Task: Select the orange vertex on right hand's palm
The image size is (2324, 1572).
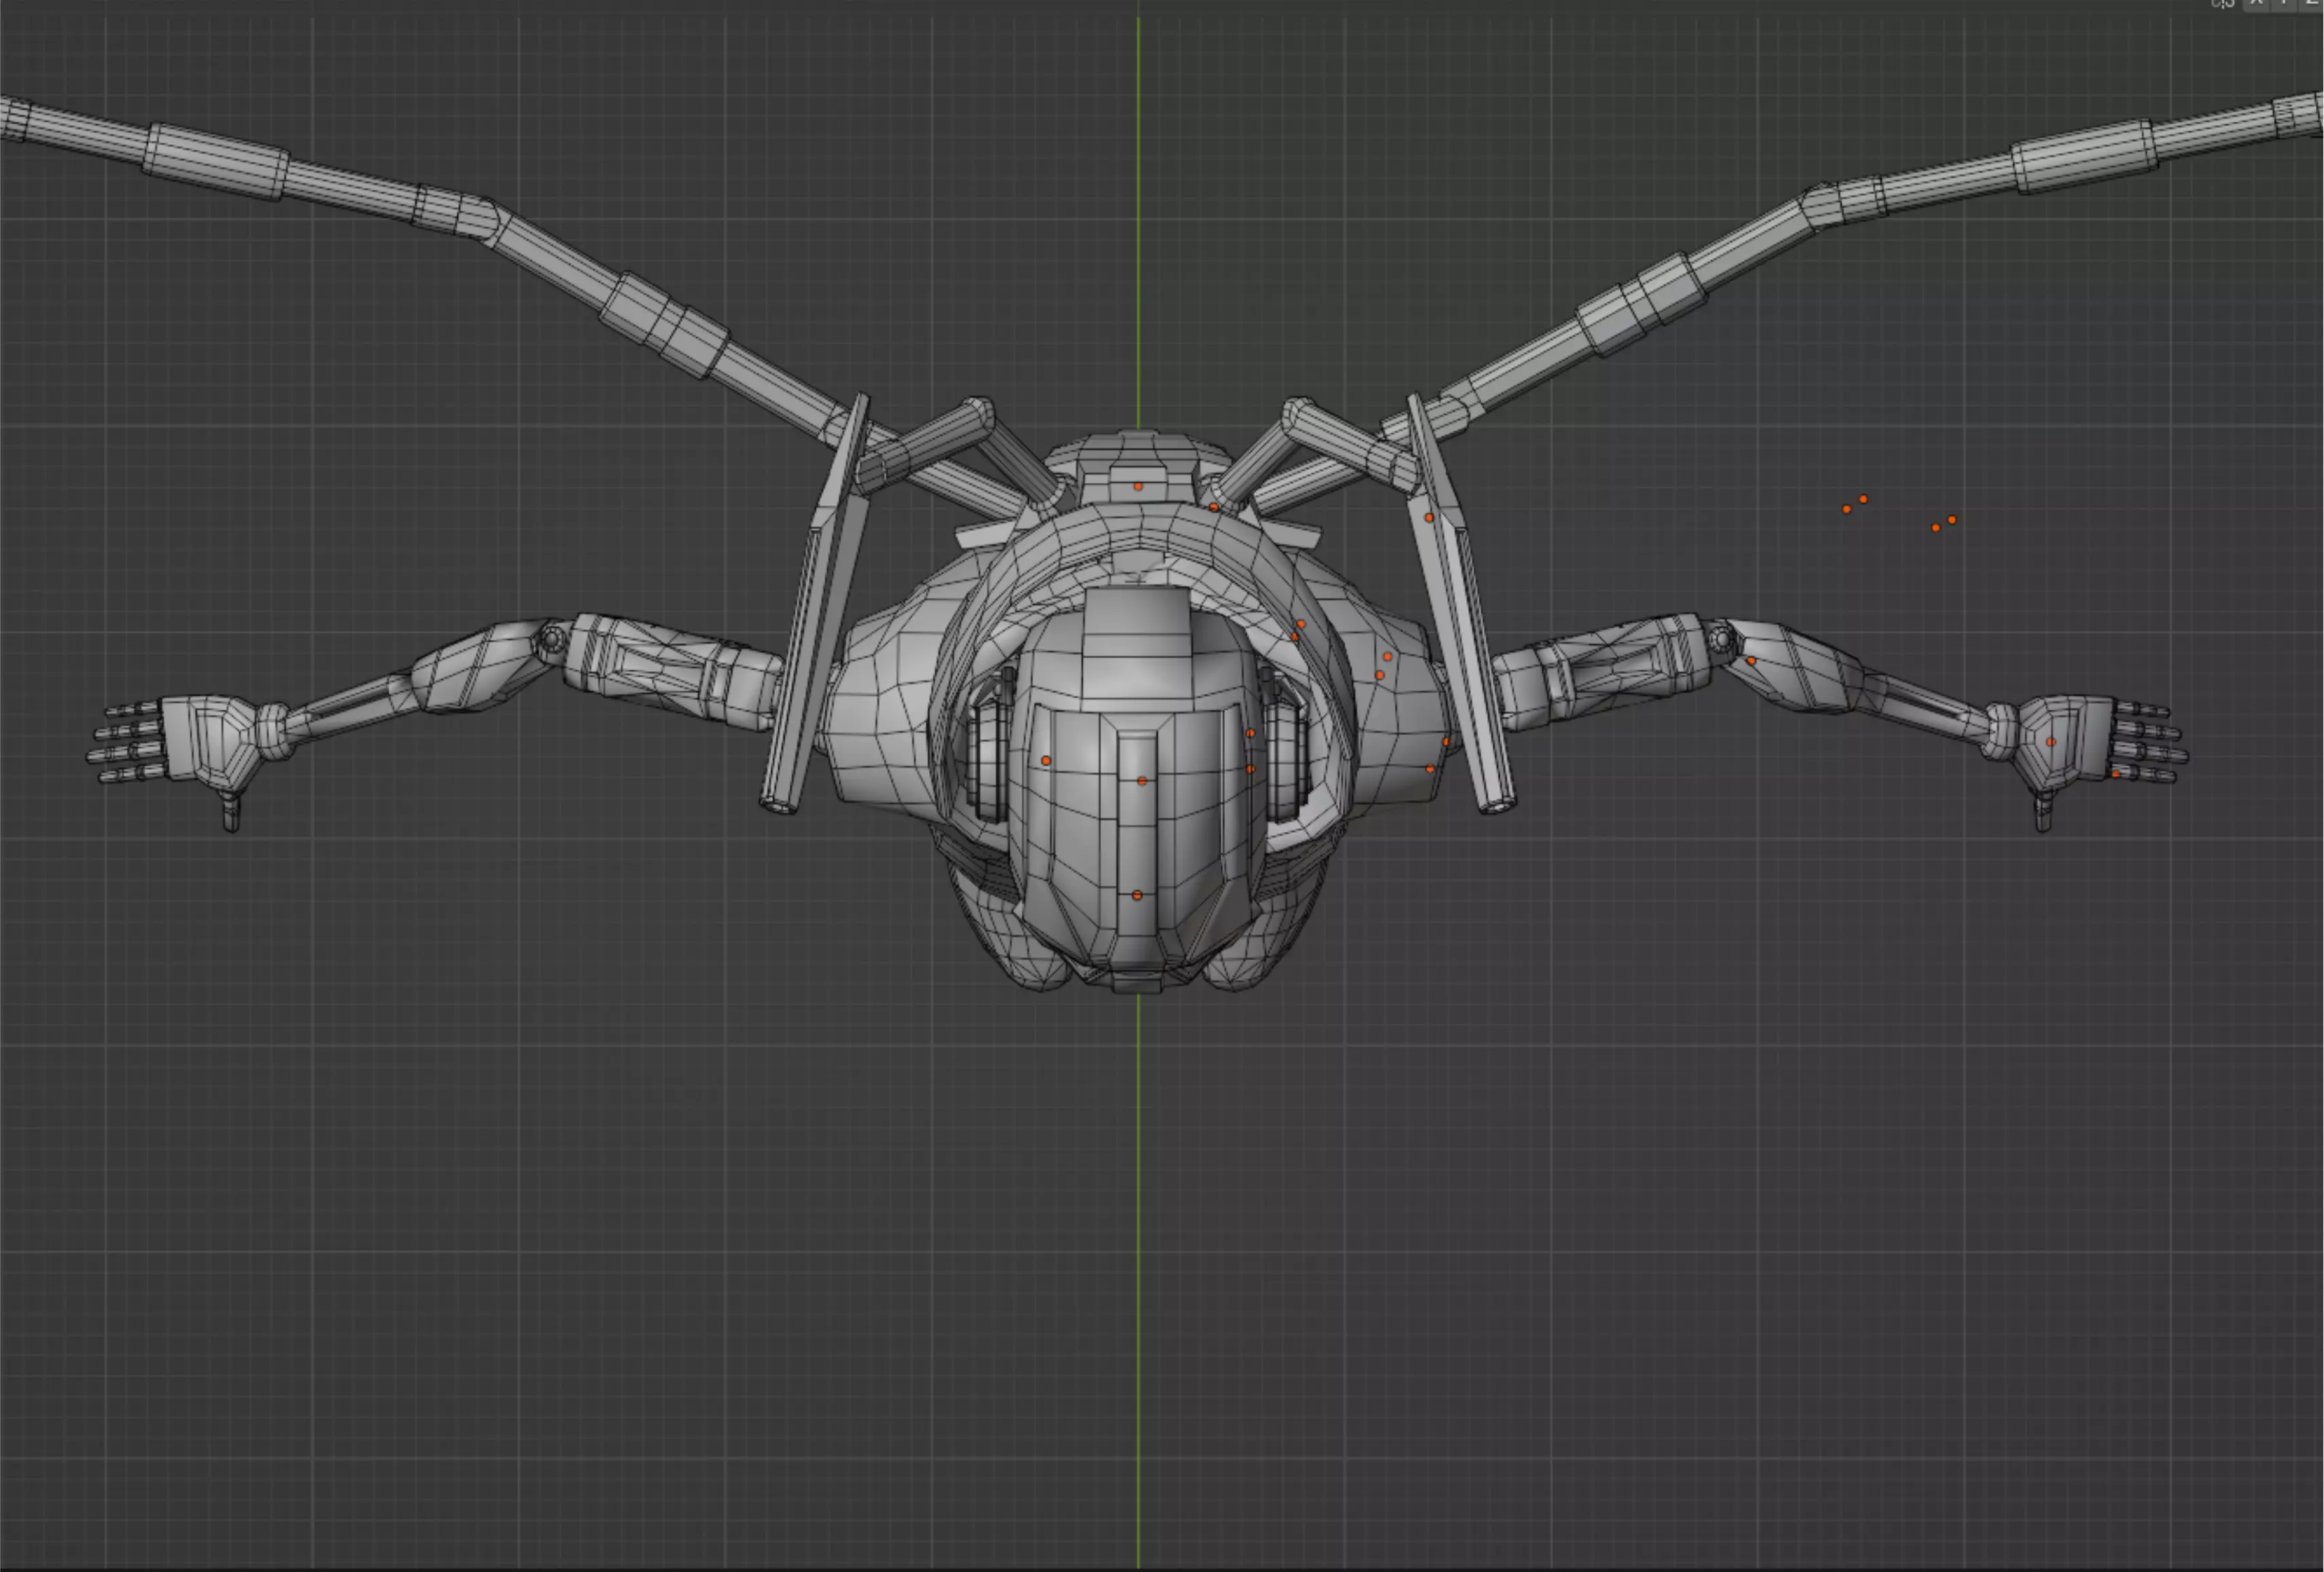Action: (x=2051, y=742)
